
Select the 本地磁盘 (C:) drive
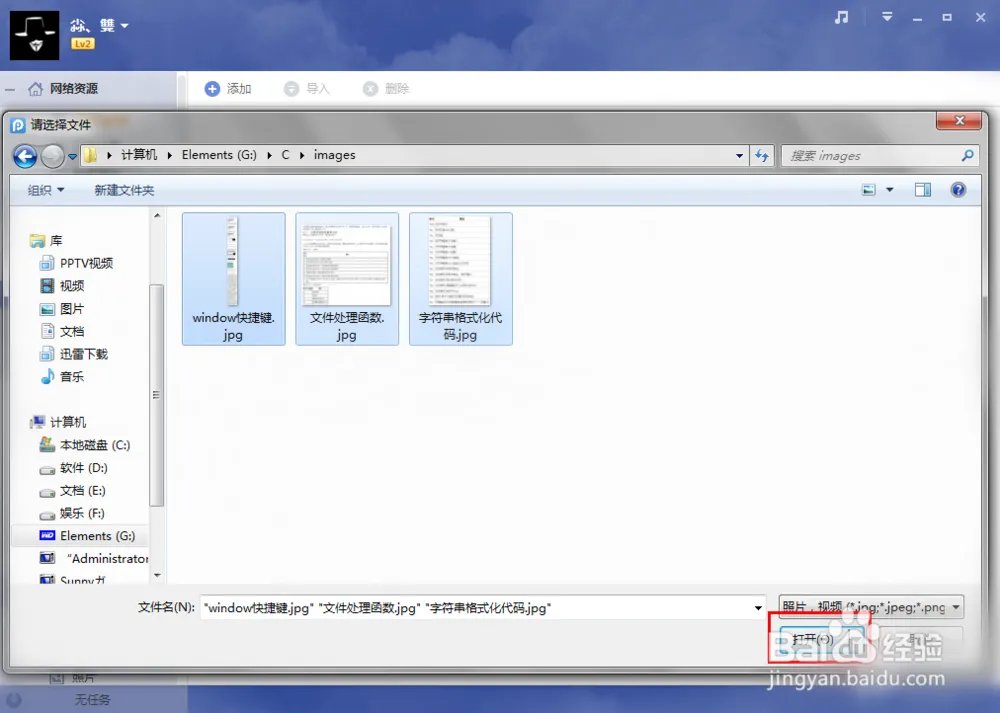94,445
